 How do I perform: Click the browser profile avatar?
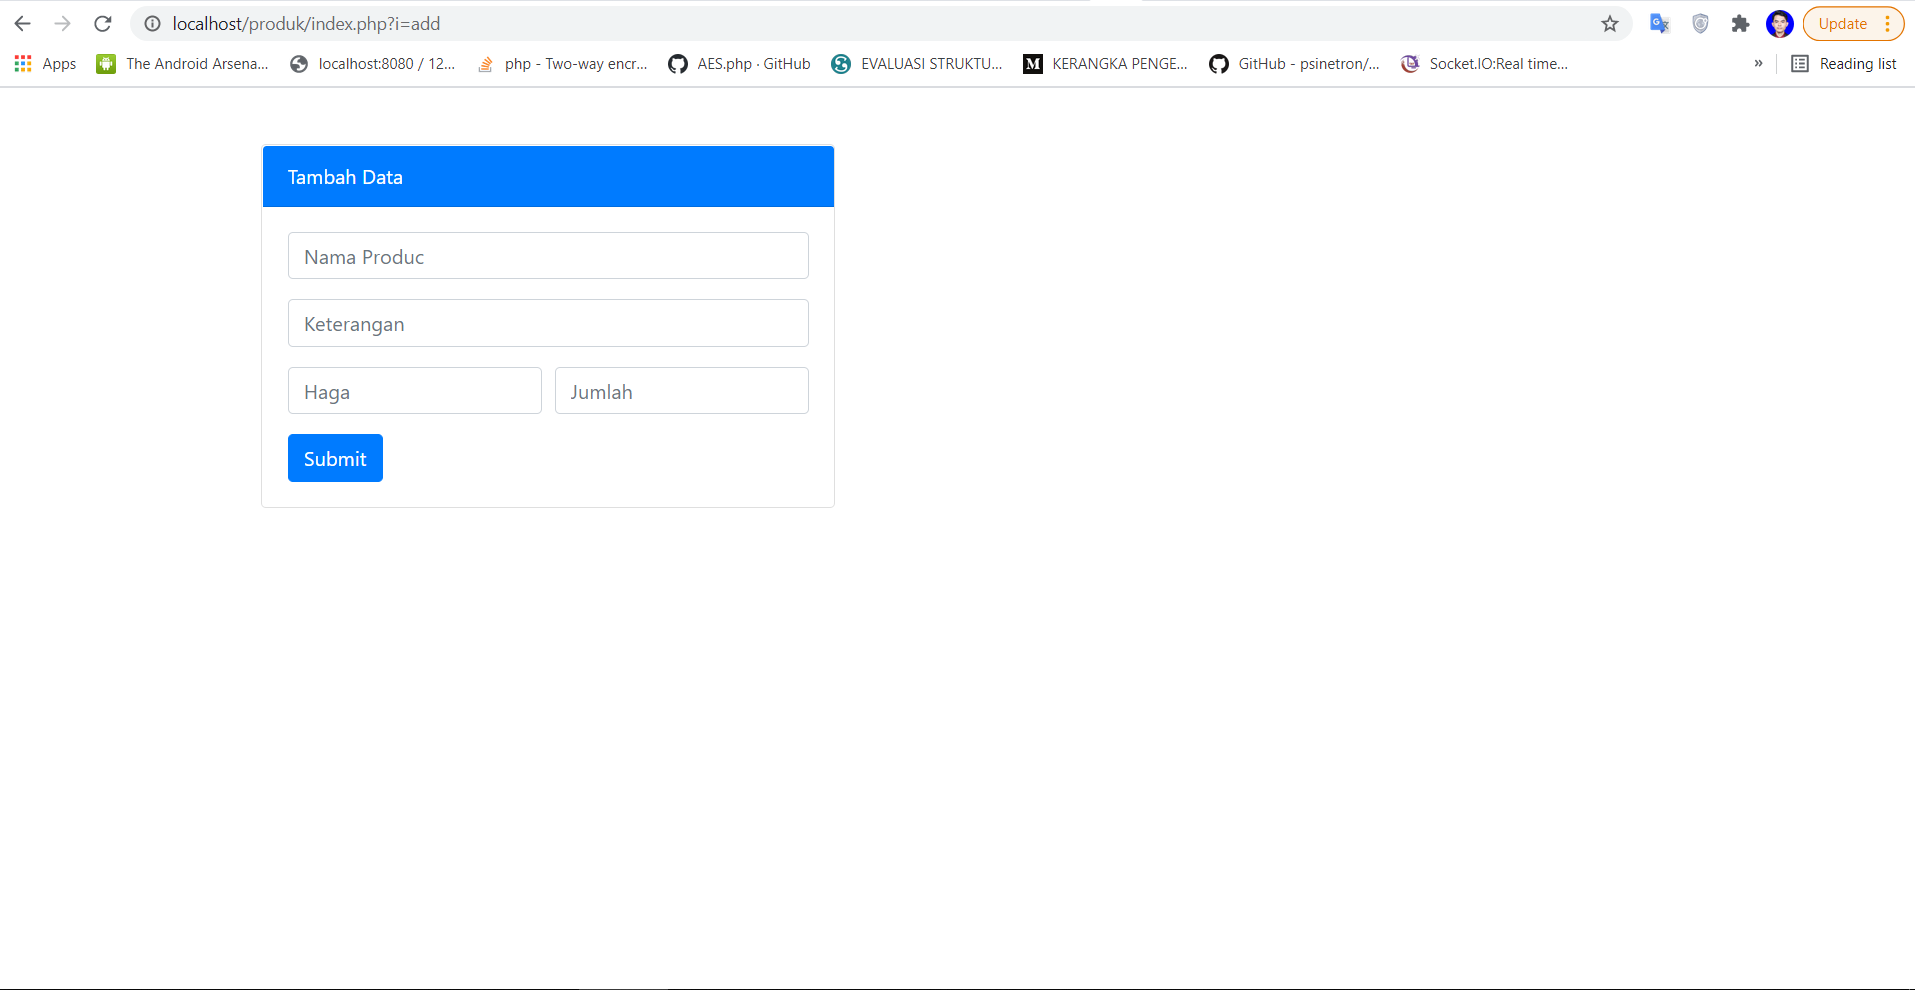pos(1780,23)
